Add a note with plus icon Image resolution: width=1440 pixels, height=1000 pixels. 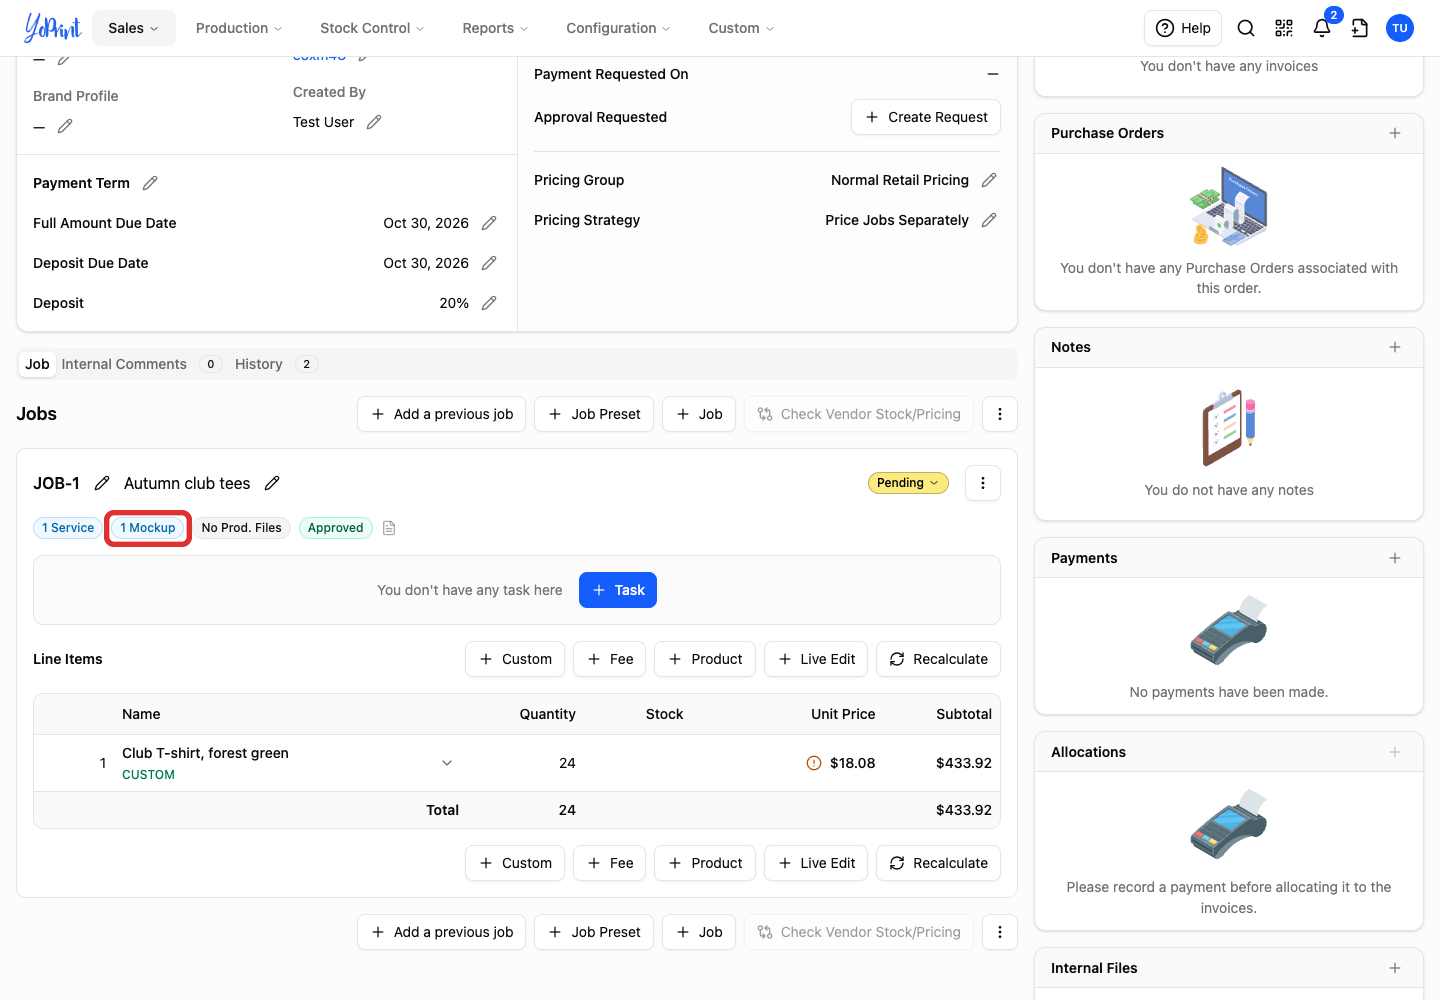(x=1395, y=347)
